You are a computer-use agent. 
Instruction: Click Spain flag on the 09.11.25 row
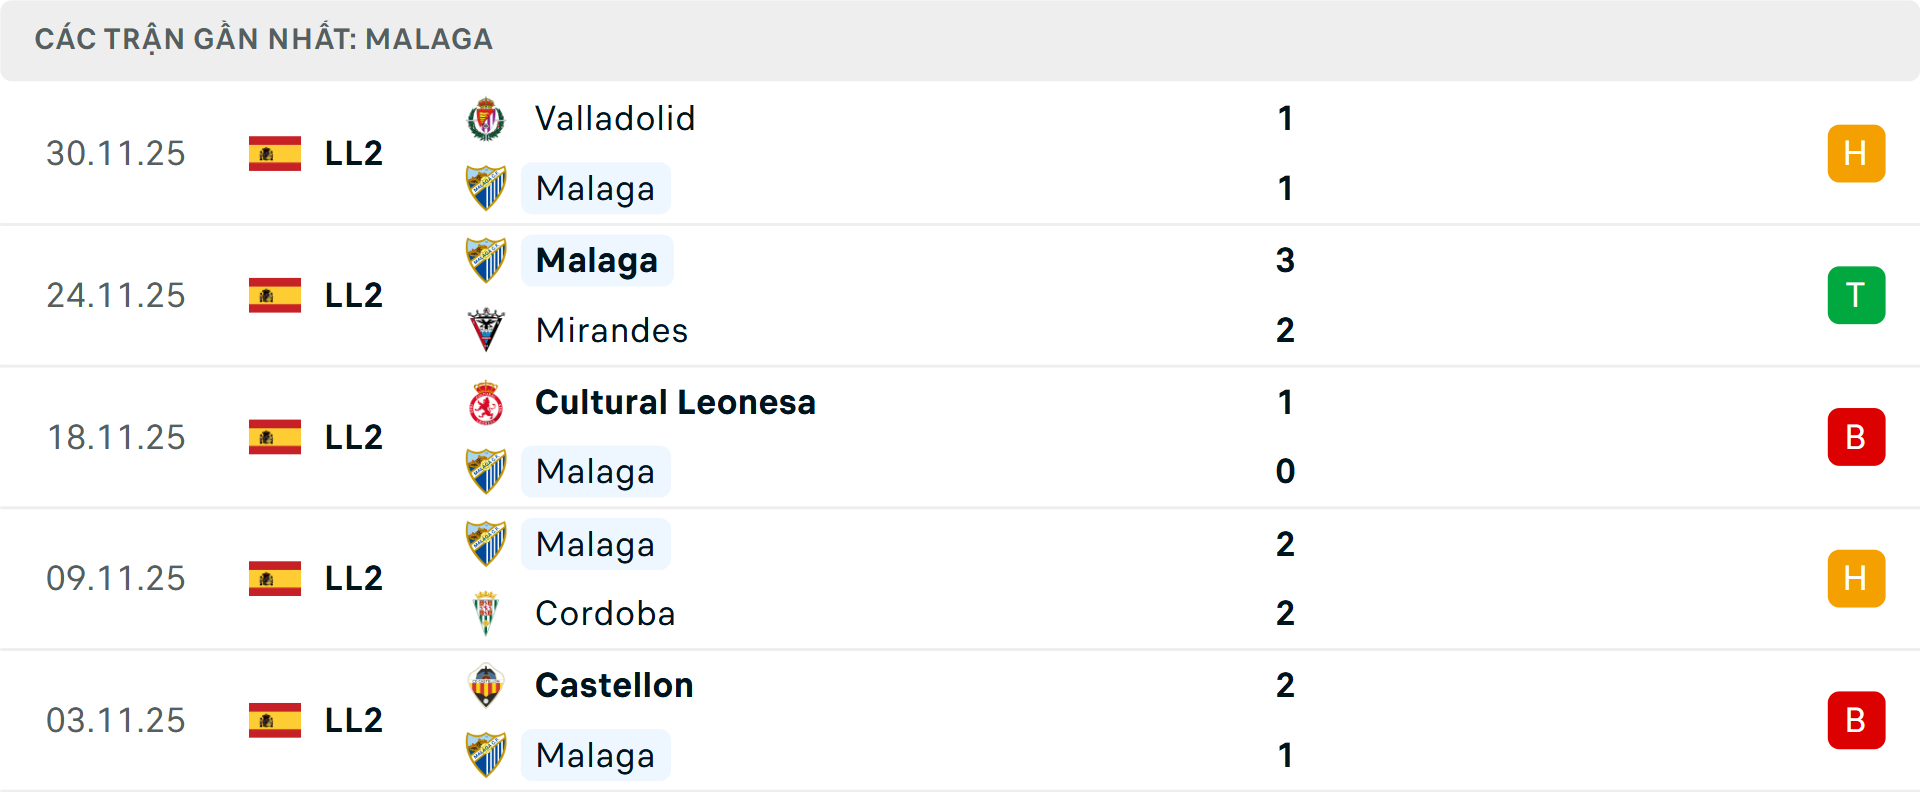275,578
